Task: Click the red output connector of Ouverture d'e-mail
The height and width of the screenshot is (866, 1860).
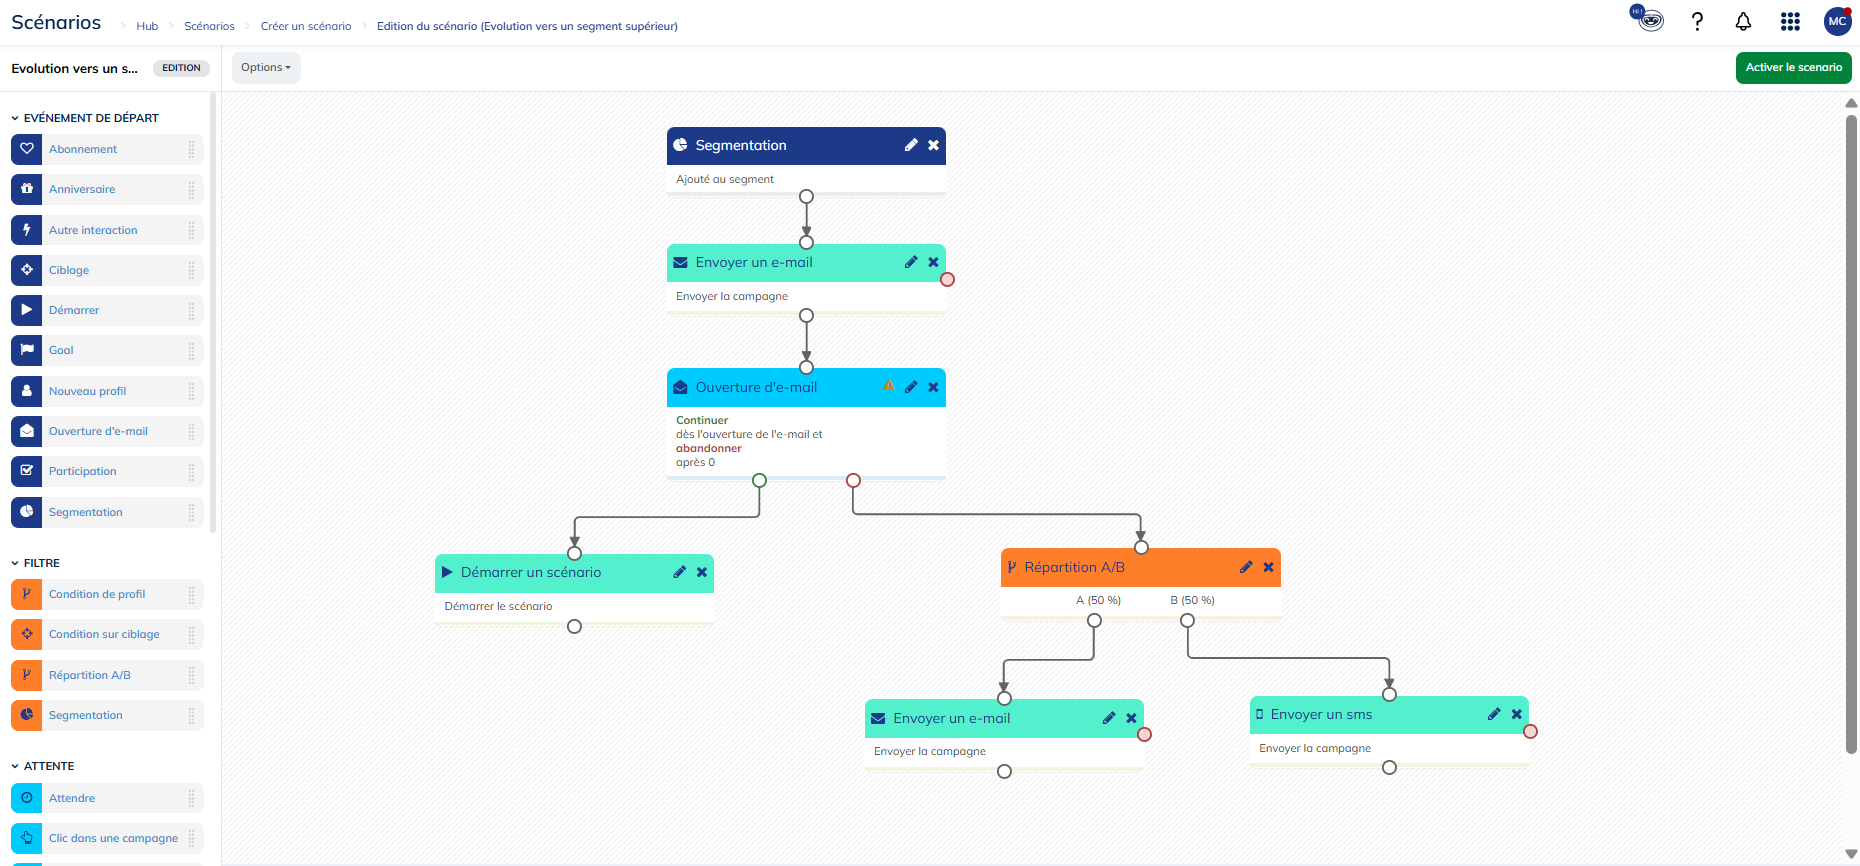Action: (x=853, y=481)
